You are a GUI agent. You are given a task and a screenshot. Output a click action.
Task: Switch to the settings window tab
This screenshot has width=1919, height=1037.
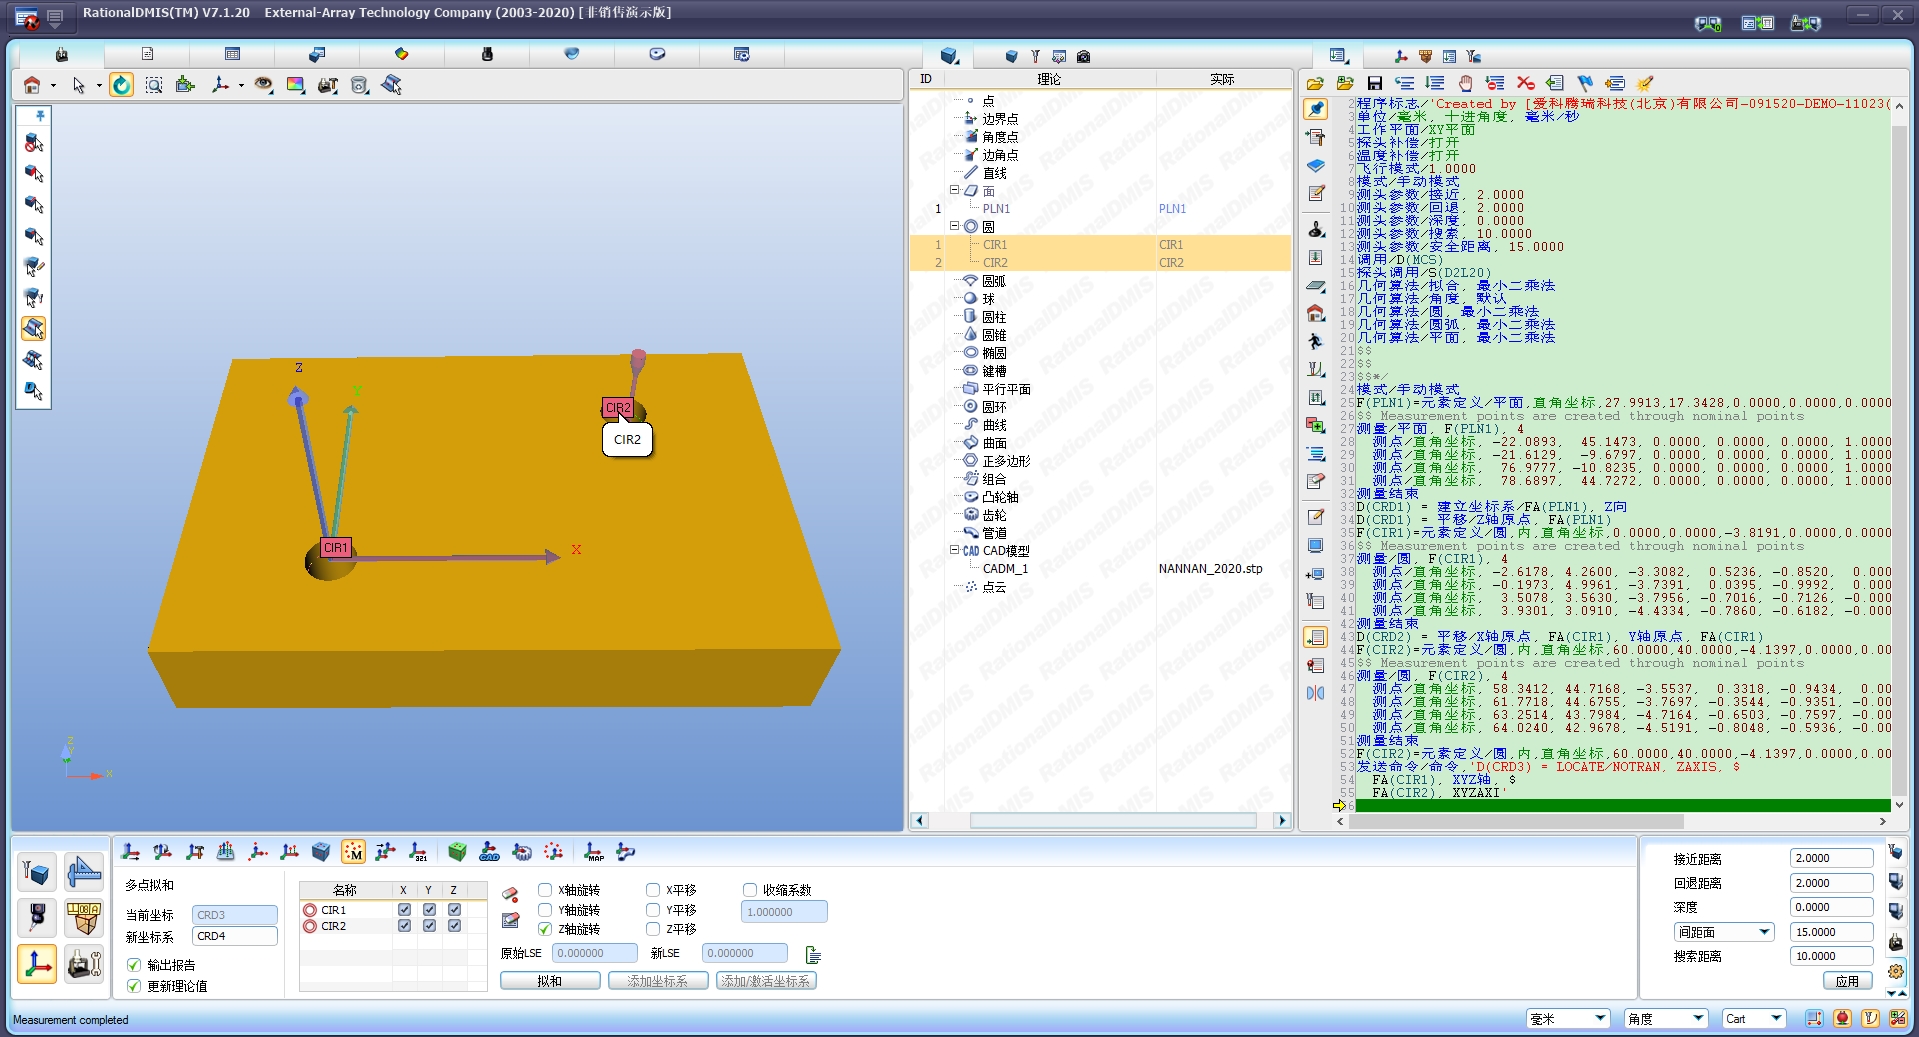[741, 54]
